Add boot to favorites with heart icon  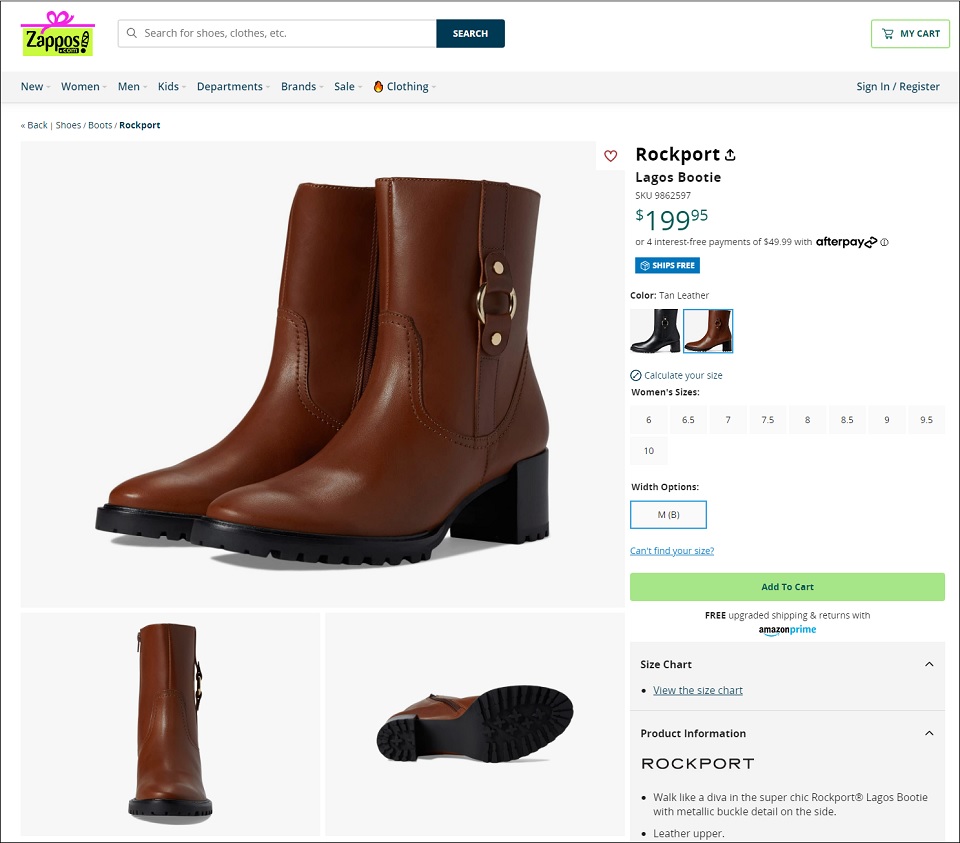[x=610, y=156]
